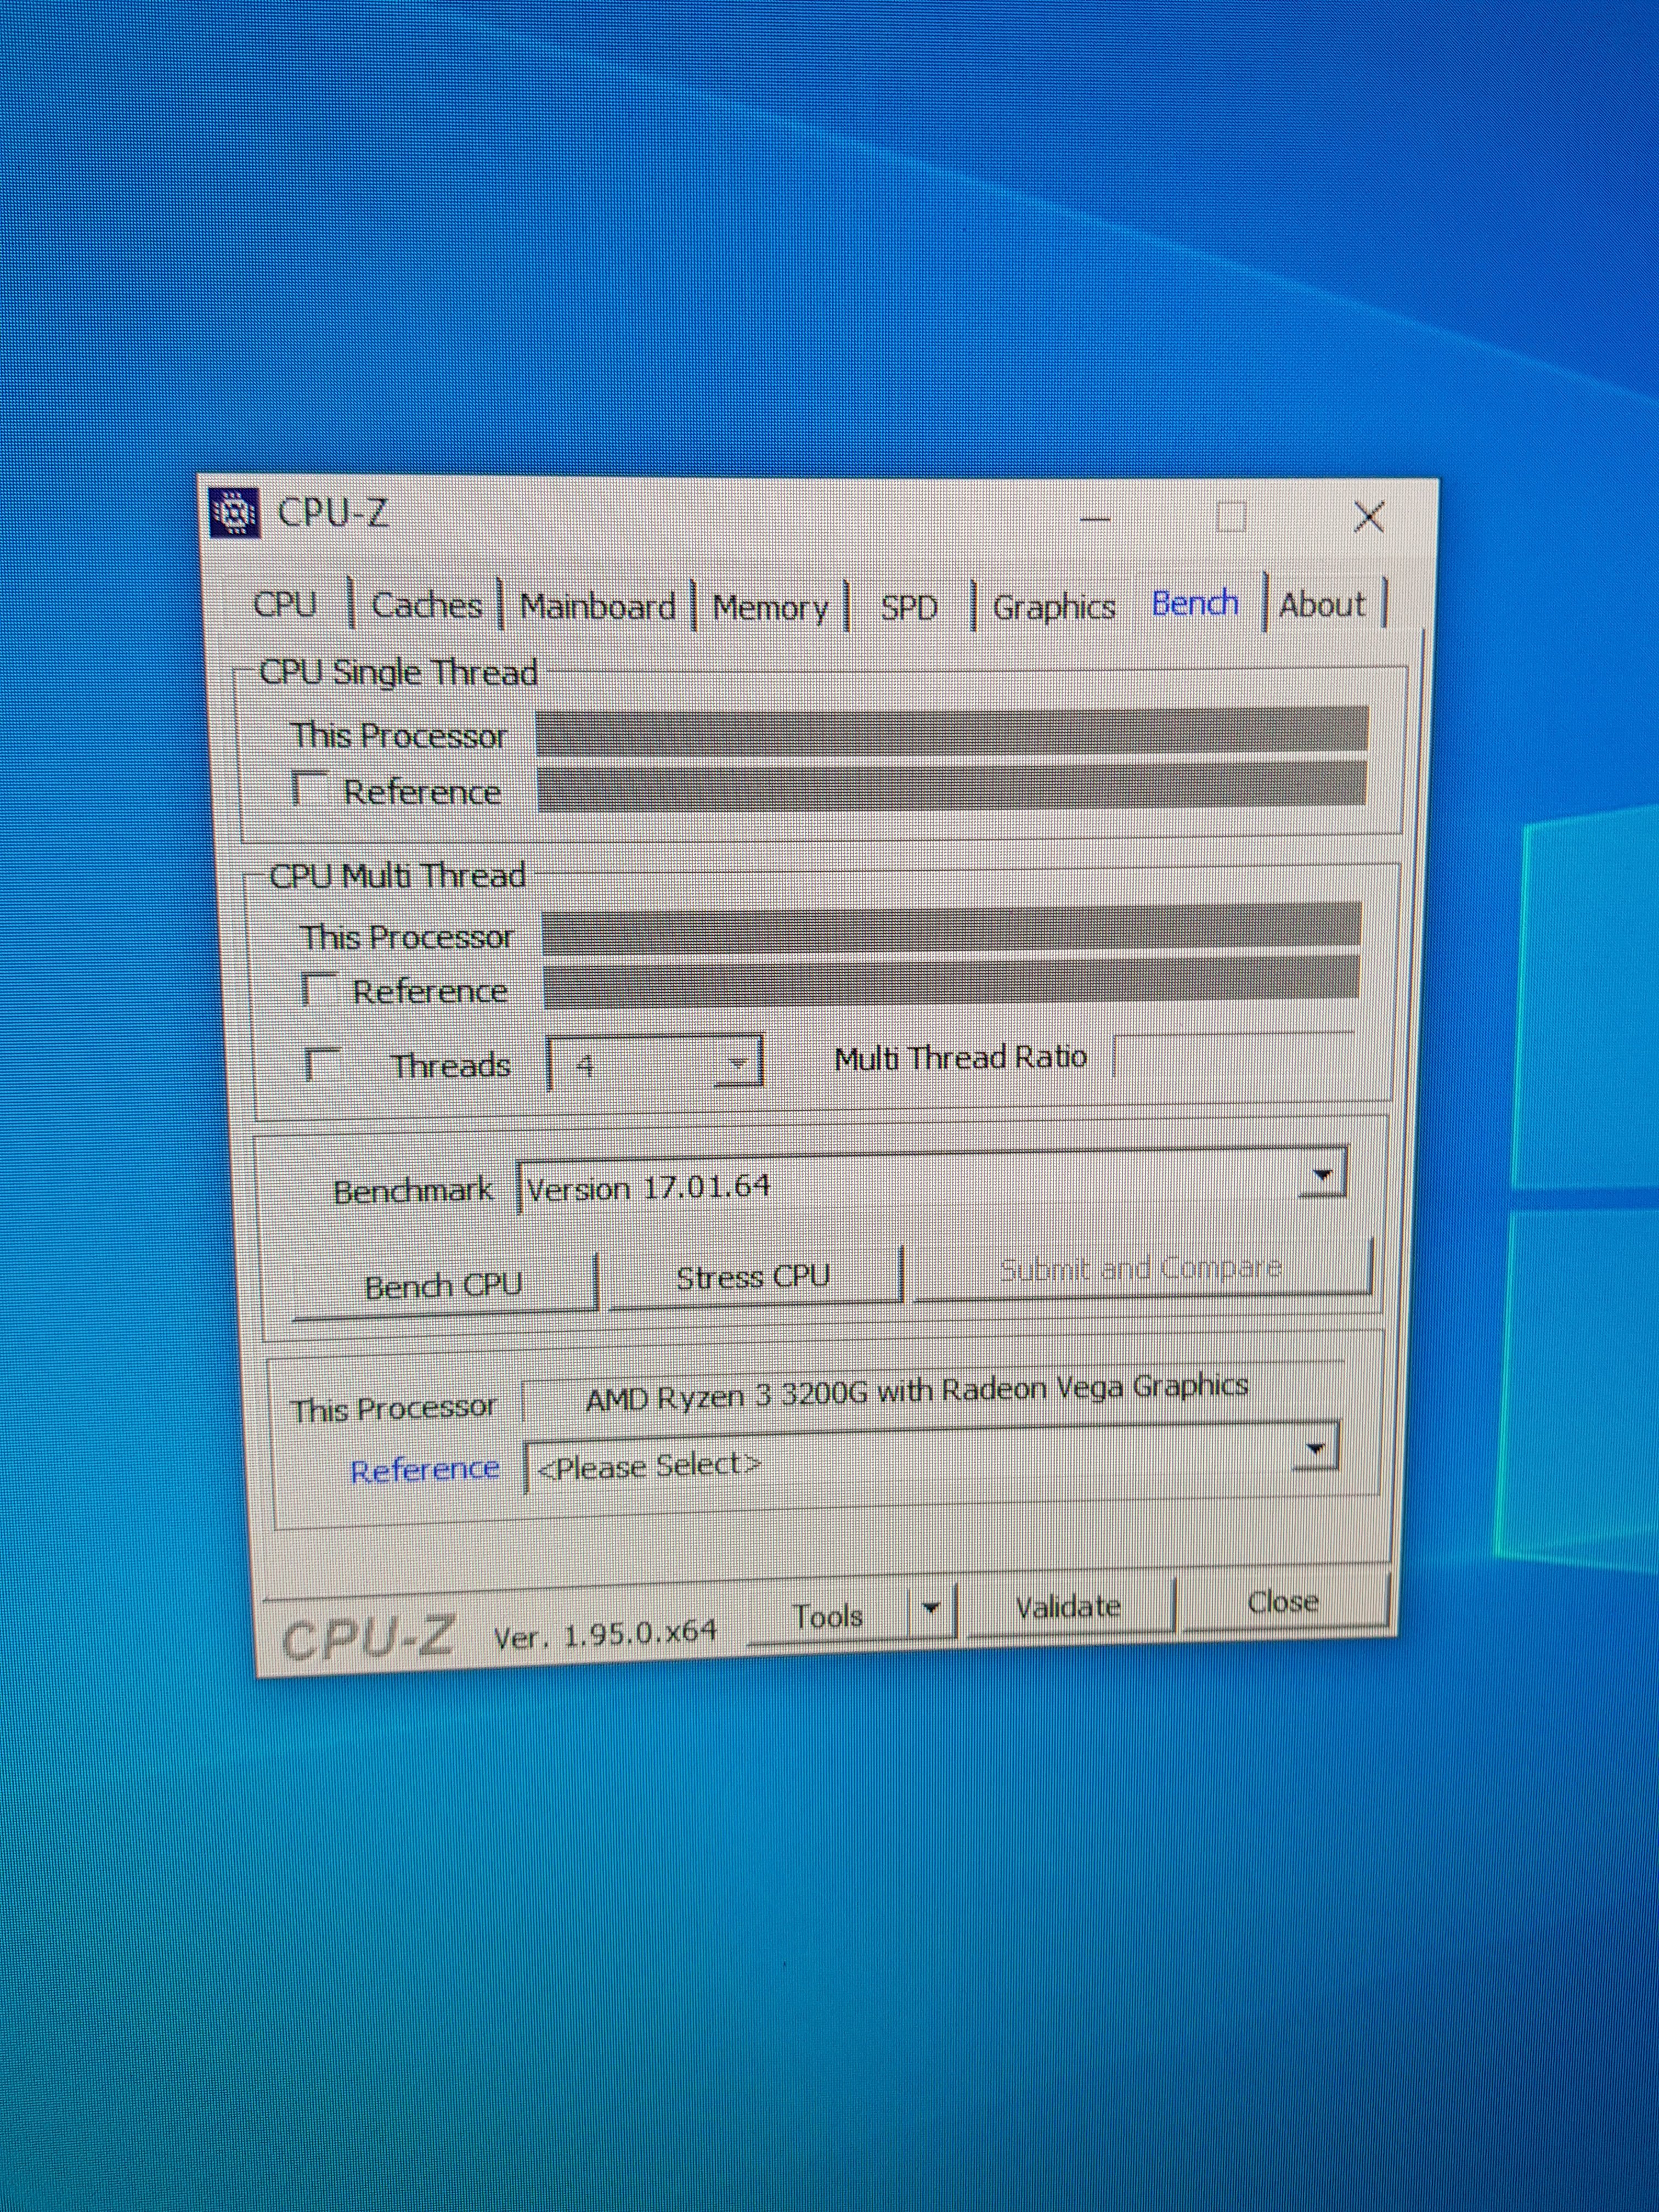Switch to the Graphics tab
The width and height of the screenshot is (1659, 2212).
tap(1053, 607)
